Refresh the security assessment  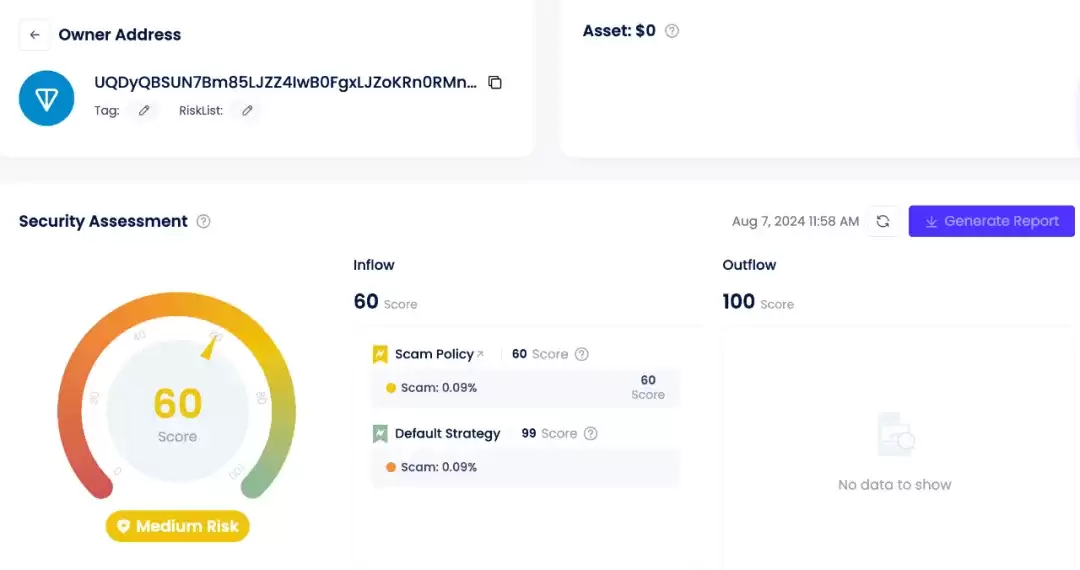coord(883,222)
